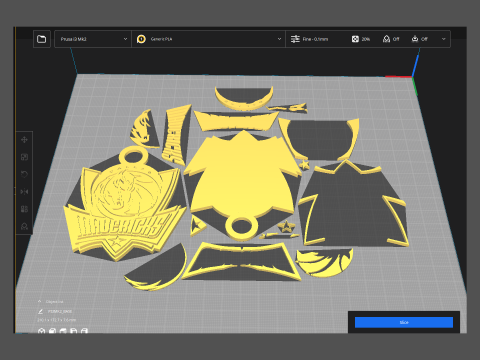Switch to right side view icon
The height and width of the screenshot is (360, 480).
coord(84,331)
